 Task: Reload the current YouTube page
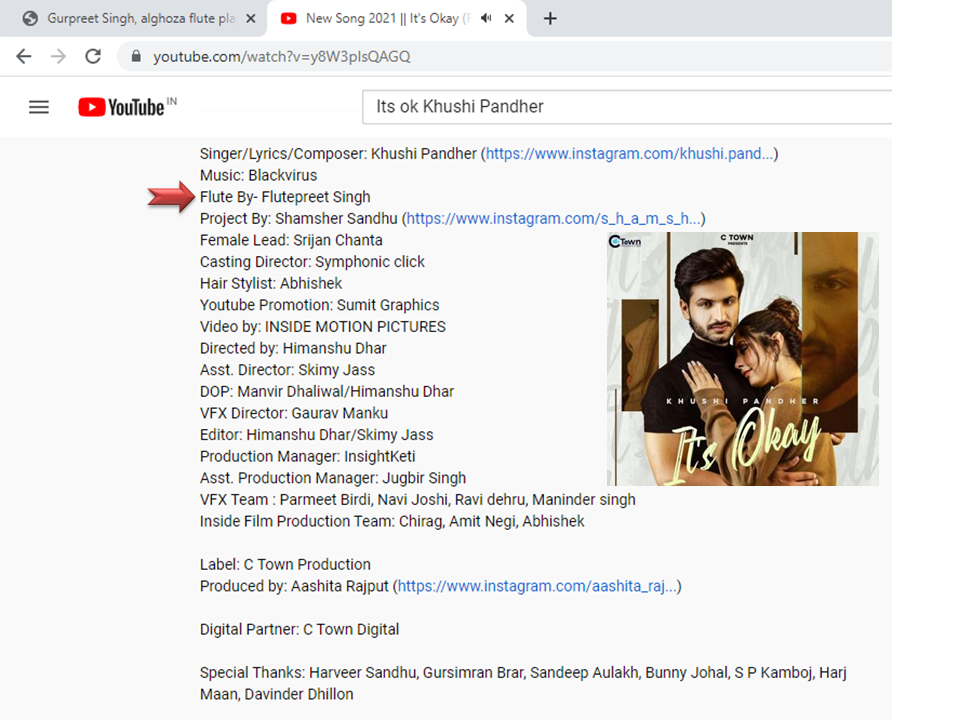point(93,57)
